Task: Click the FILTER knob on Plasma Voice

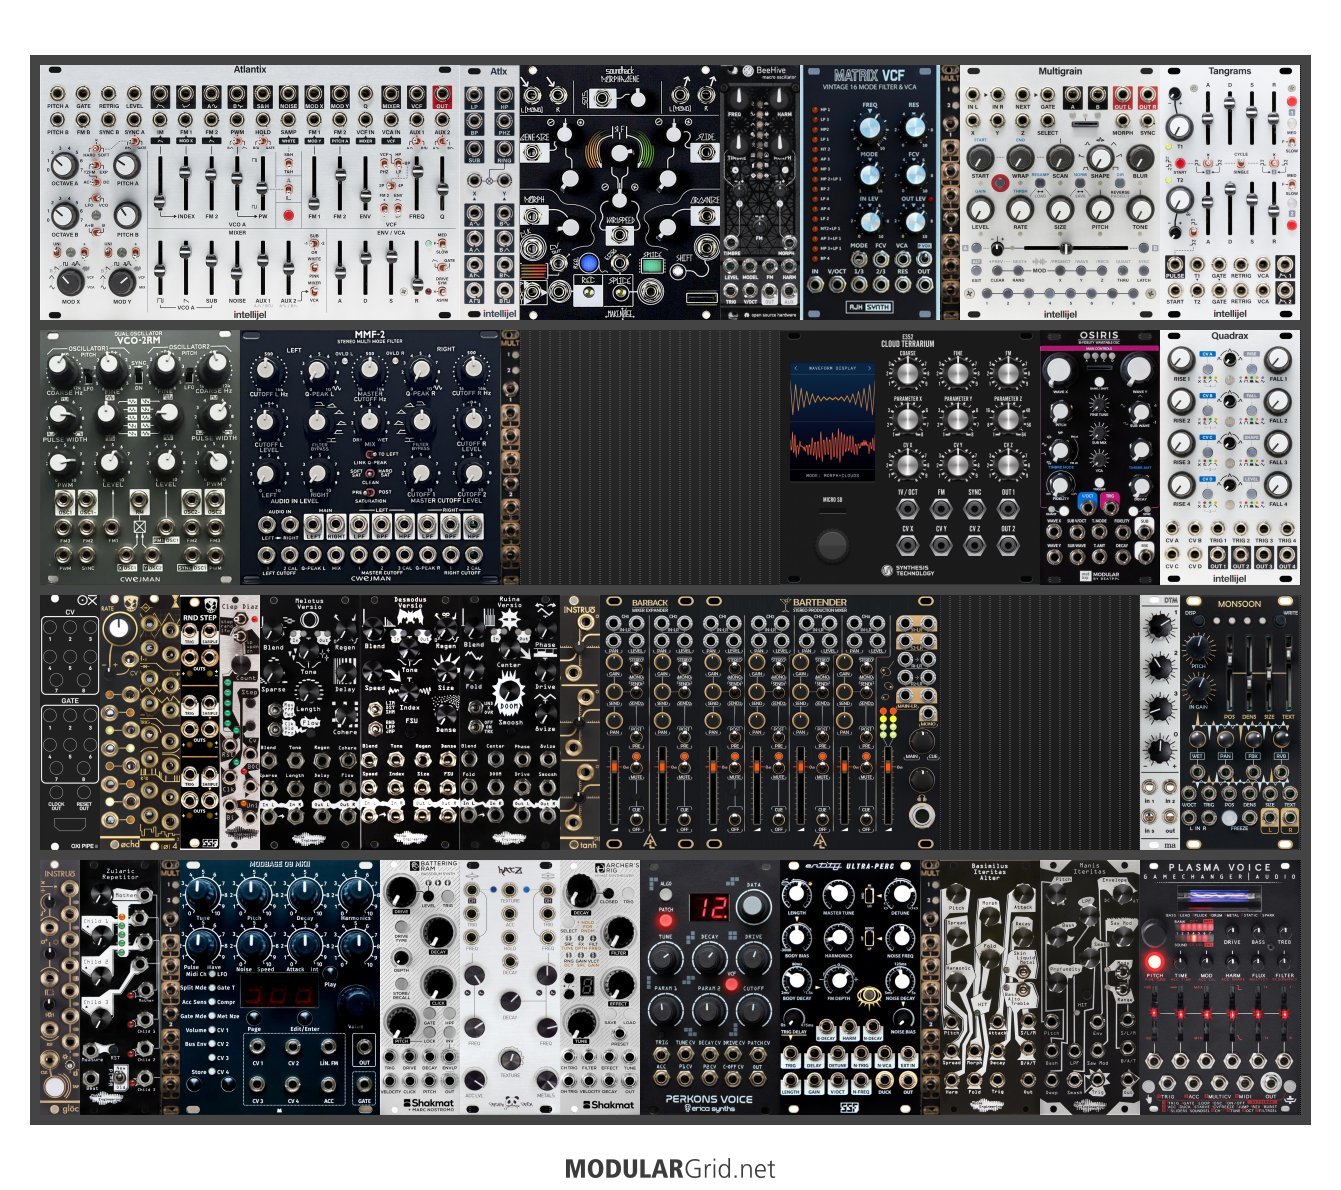Action: [x=1283, y=962]
